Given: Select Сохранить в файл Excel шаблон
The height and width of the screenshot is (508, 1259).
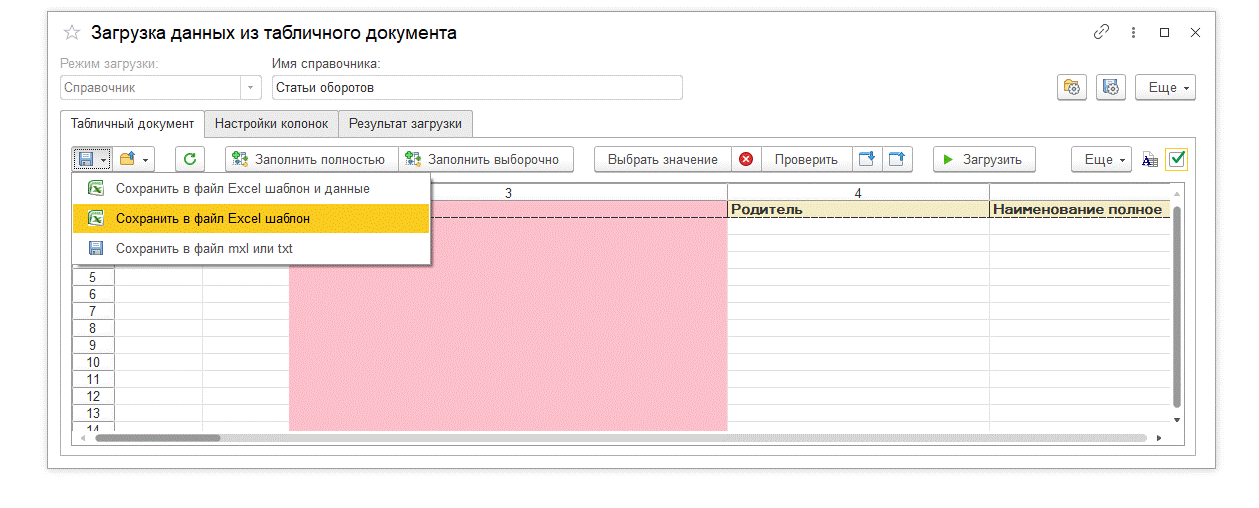Looking at the screenshot, I should [212, 218].
